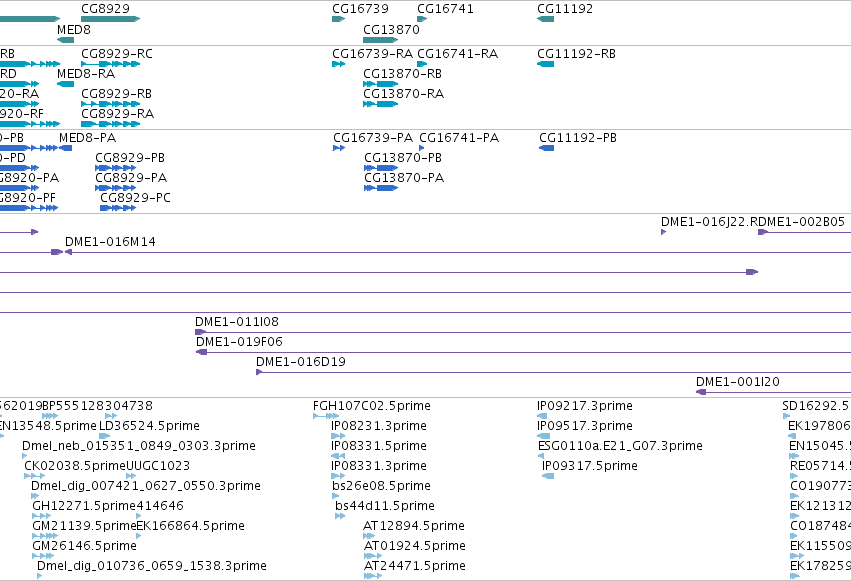Select transcript CG8929-RB
This screenshot has width=851, height=581.
point(111,104)
